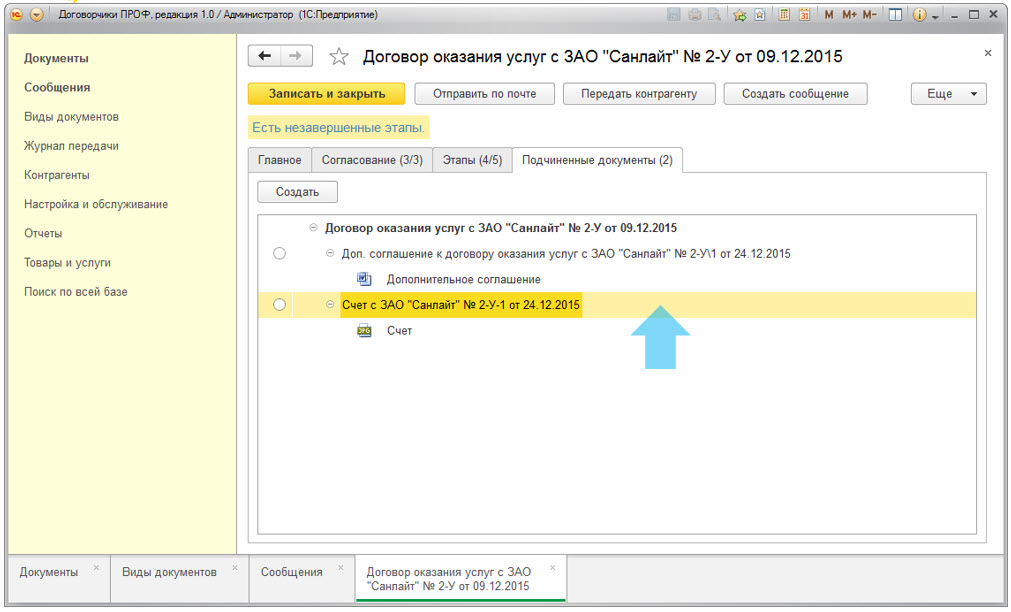Open main menu round arrow button
1011x612 pixels.
37,14
